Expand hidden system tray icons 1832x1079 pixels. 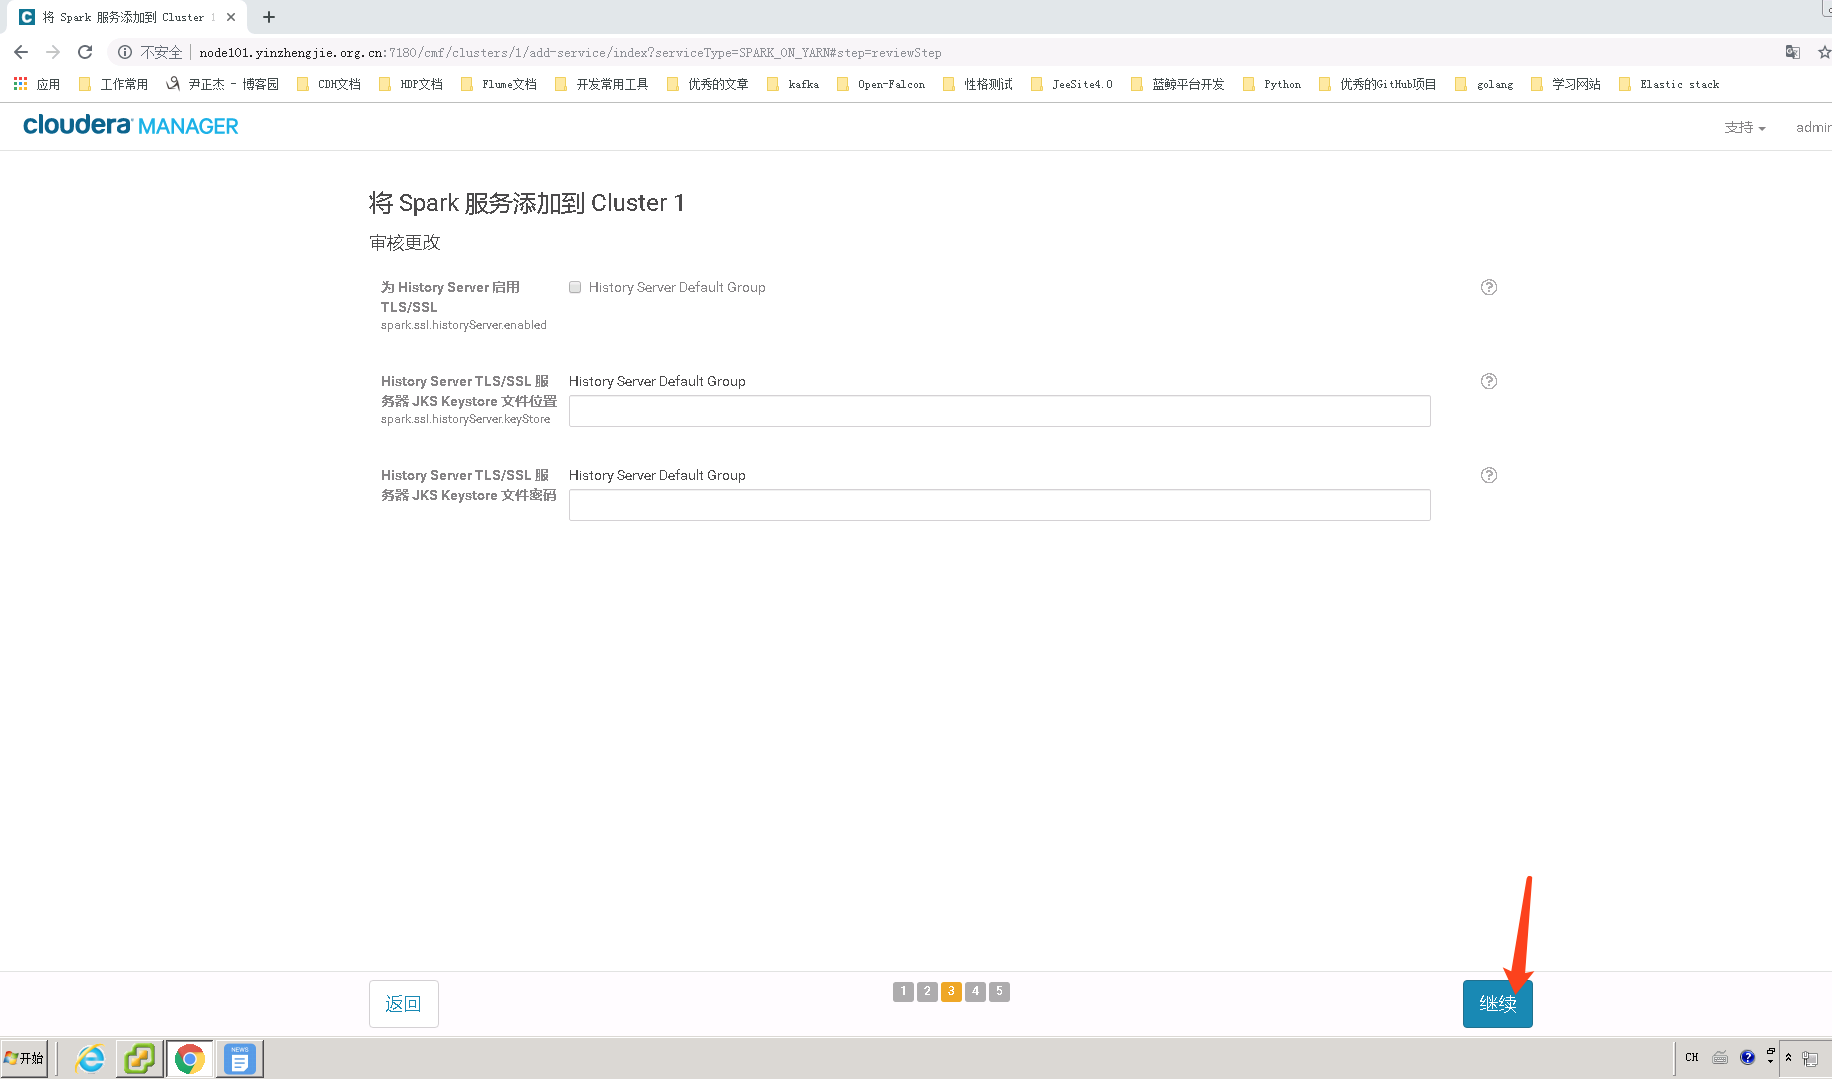pos(1789,1058)
